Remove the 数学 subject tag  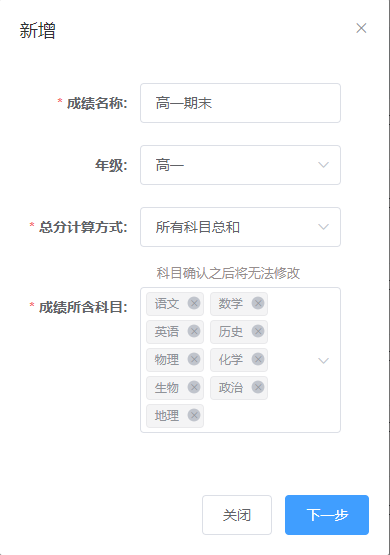(x=258, y=303)
